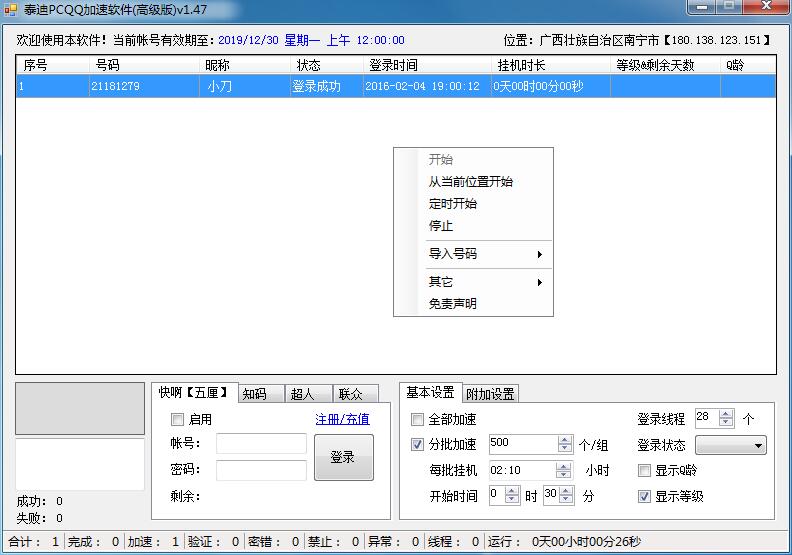Decrease 每批挂机 time with down arrow
Image resolution: width=792 pixels, height=555 pixels.
pyautogui.click(x=563, y=474)
